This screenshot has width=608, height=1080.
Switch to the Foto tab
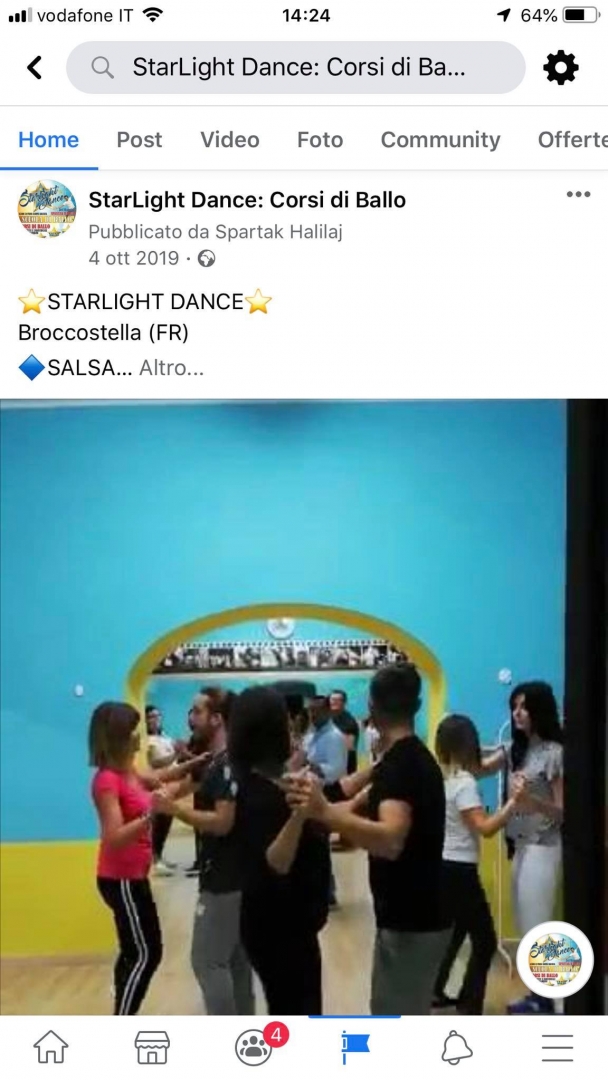pos(320,140)
